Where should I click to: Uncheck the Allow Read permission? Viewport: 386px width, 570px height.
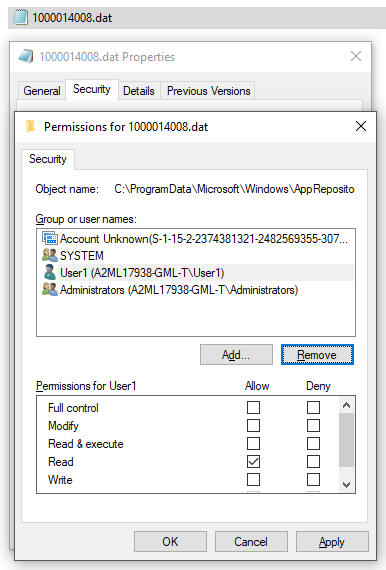tap(253, 462)
